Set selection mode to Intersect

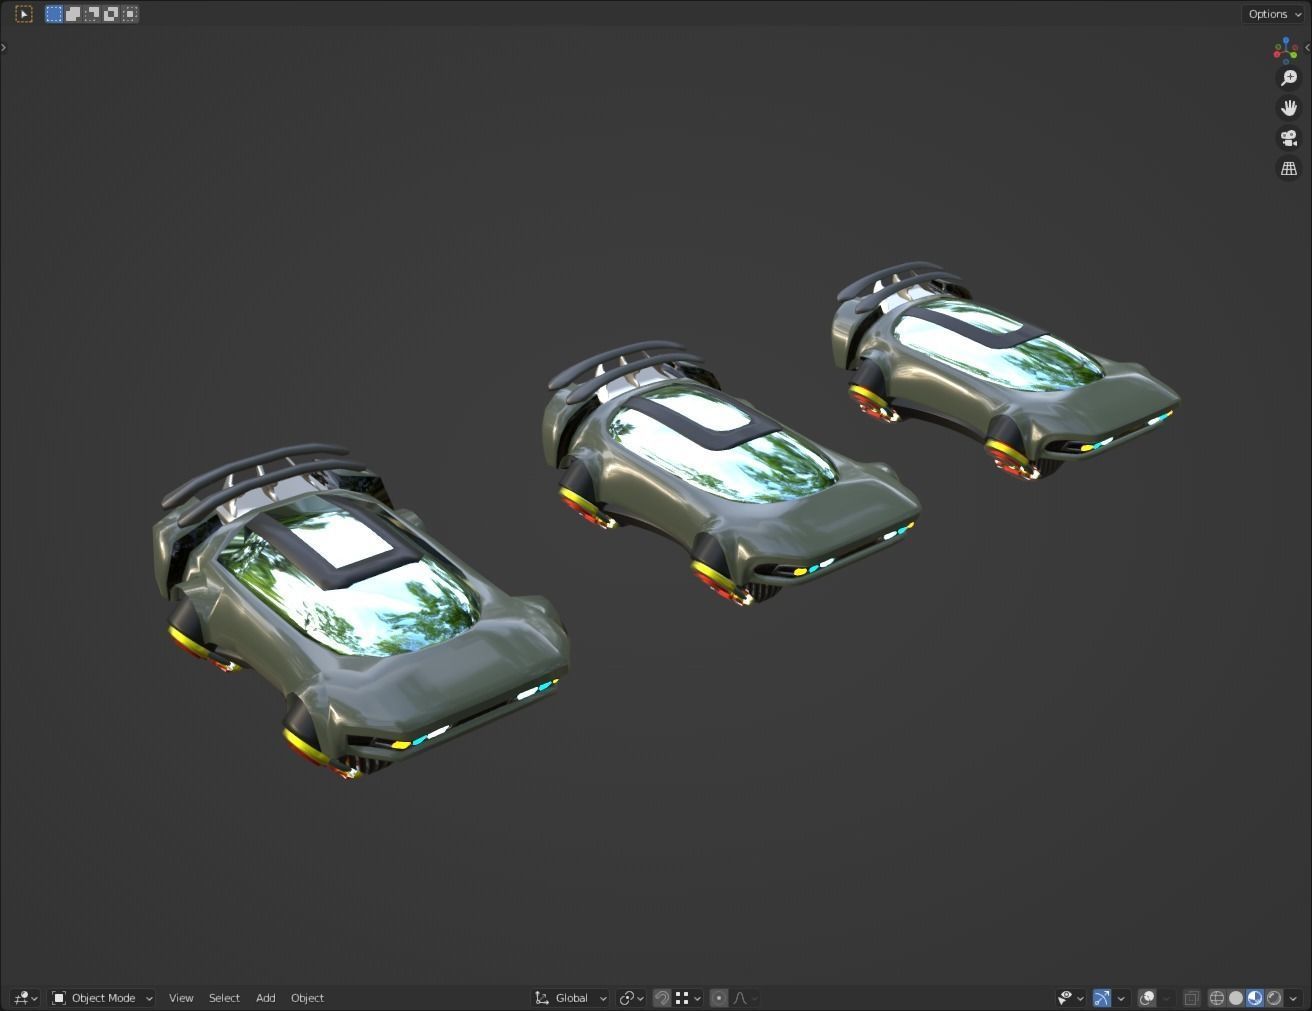[130, 14]
